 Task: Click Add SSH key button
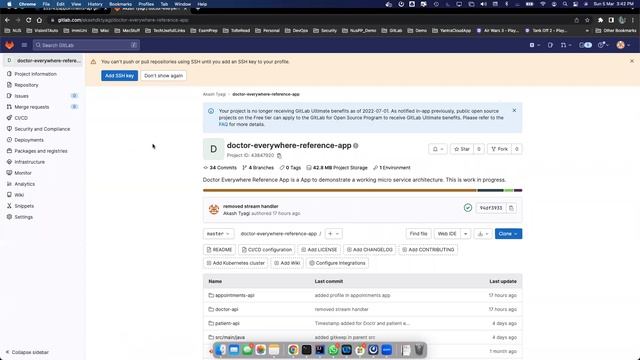point(119,76)
